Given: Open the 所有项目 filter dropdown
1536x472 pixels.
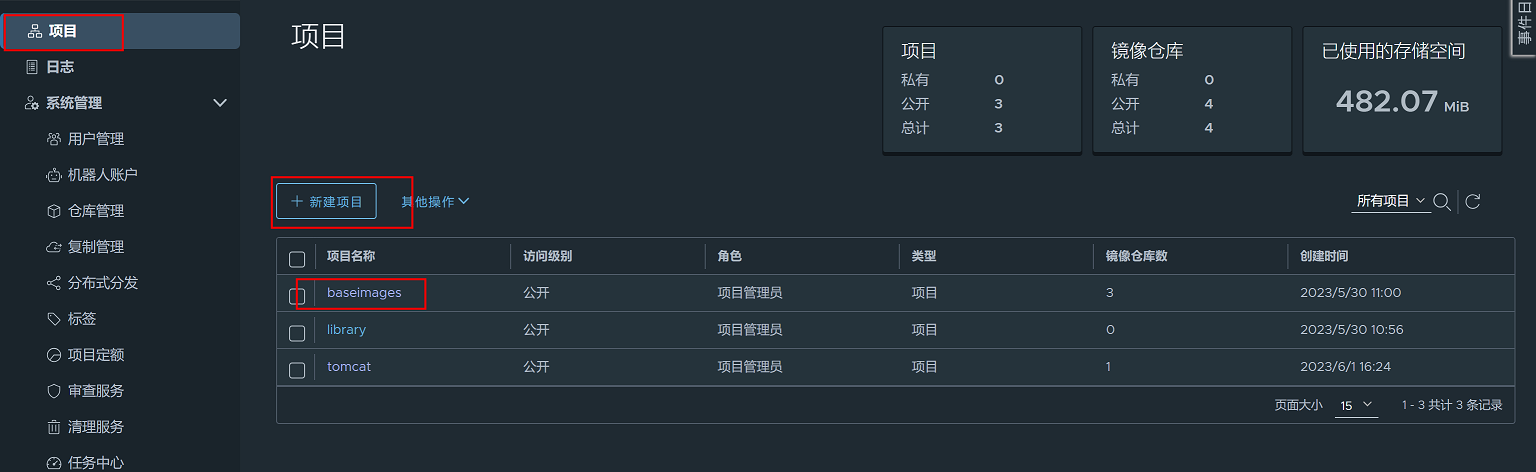Looking at the screenshot, I should (1390, 202).
